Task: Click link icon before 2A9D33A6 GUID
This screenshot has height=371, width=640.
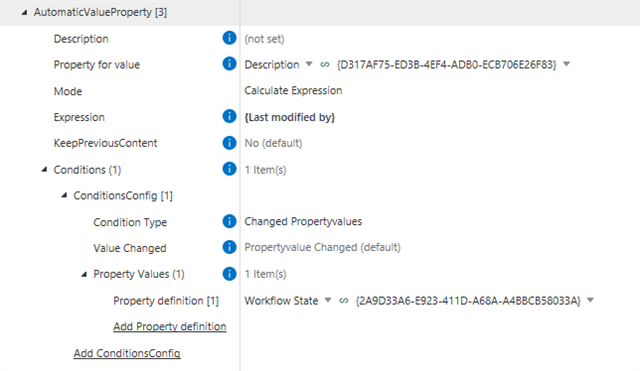Action: click(344, 301)
